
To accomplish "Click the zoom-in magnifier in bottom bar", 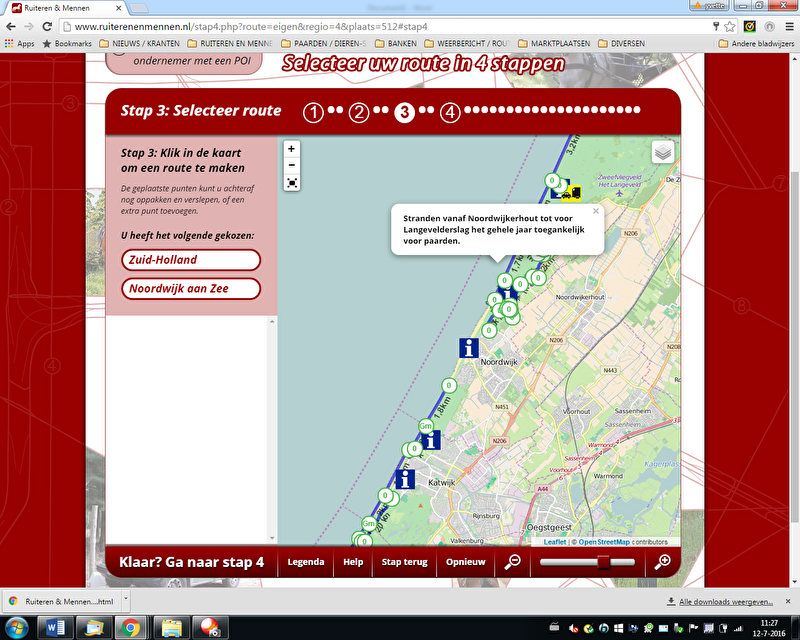I will pyautogui.click(x=662, y=562).
